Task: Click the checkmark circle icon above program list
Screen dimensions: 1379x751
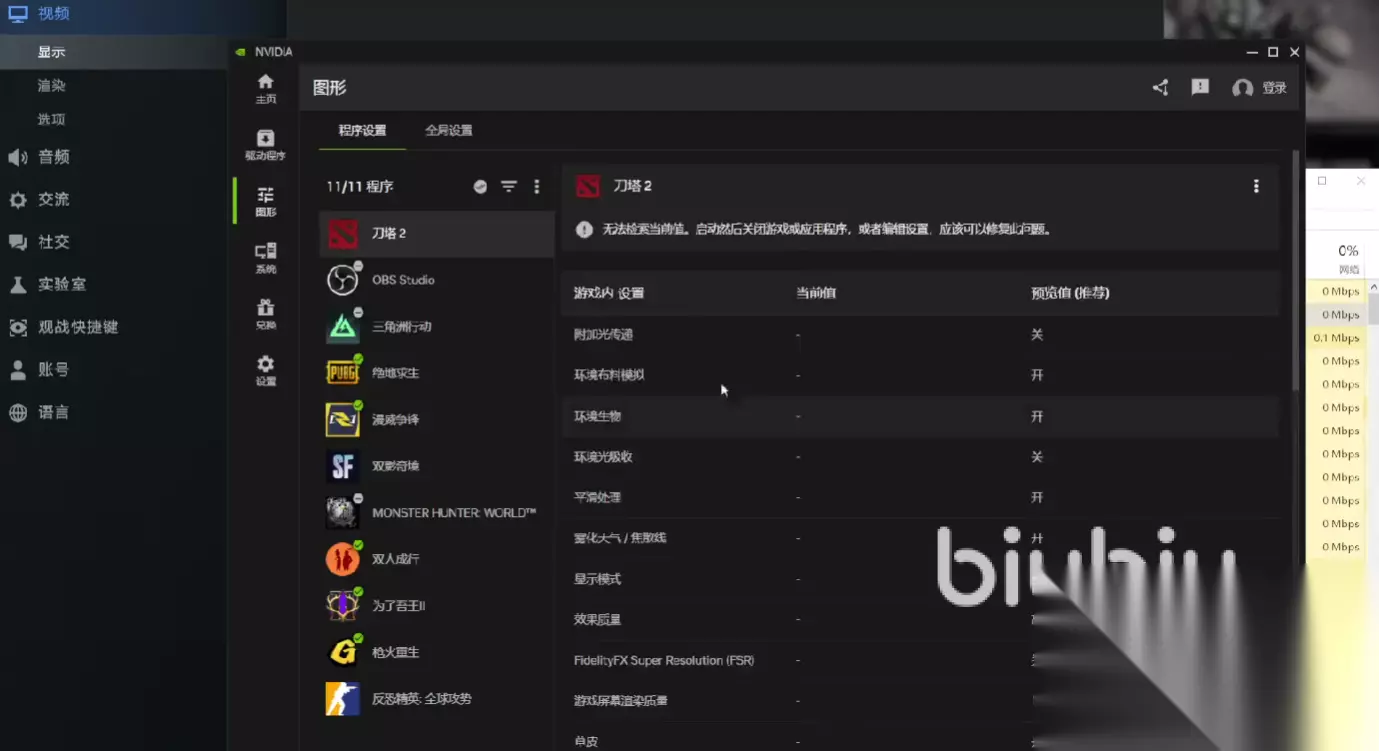Action: 480,187
